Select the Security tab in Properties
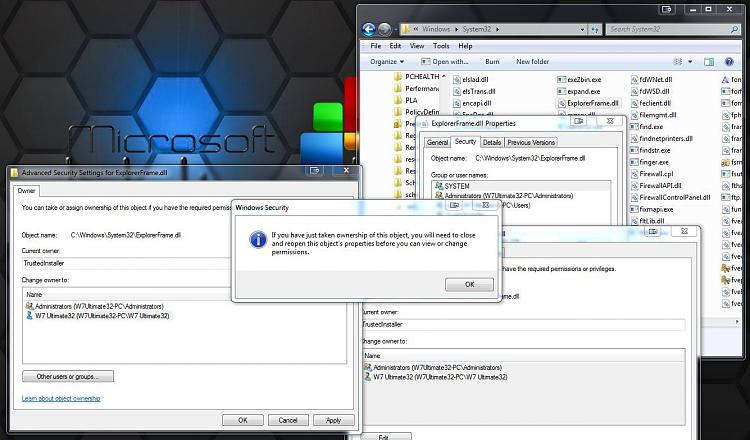750x440 pixels. (465, 142)
